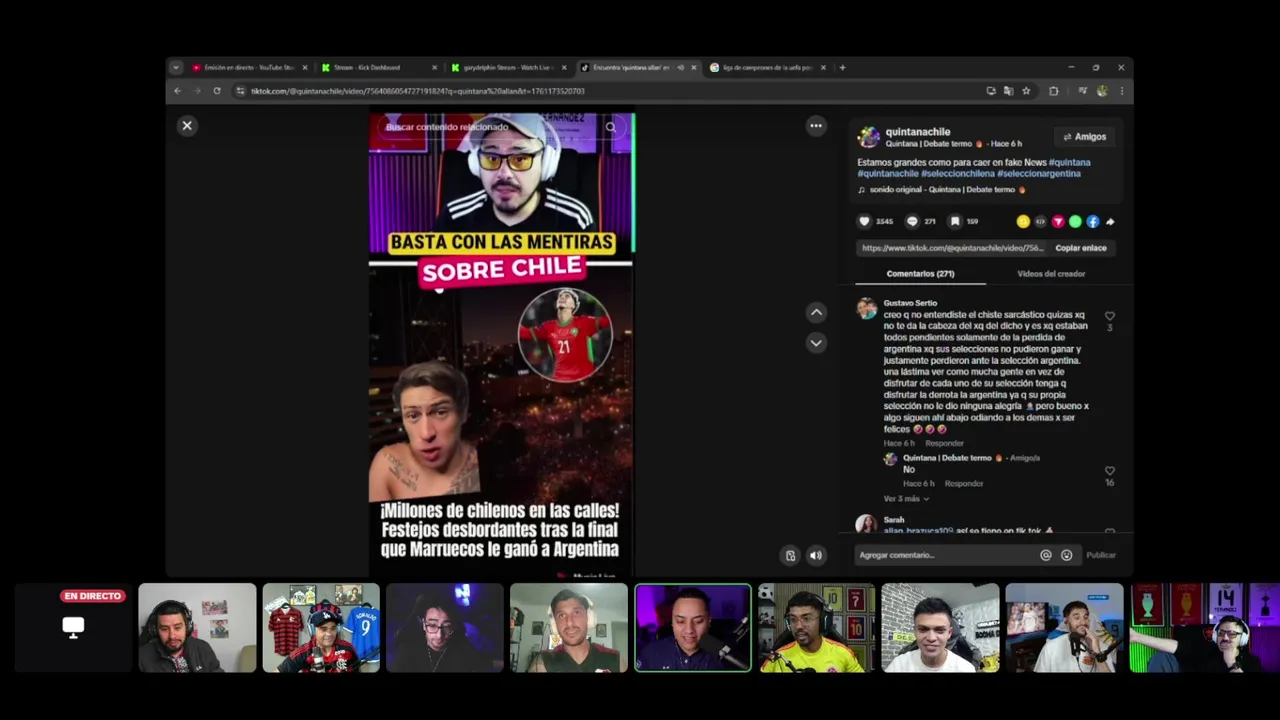Open comments via speech bubble icon
This screenshot has width=1280, height=720.
click(x=912, y=221)
